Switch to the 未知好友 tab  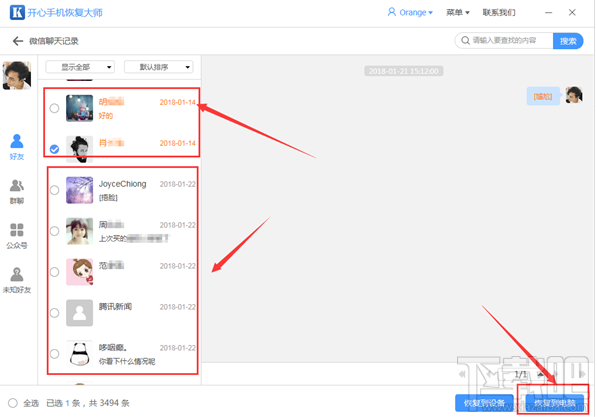pos(17,280)
